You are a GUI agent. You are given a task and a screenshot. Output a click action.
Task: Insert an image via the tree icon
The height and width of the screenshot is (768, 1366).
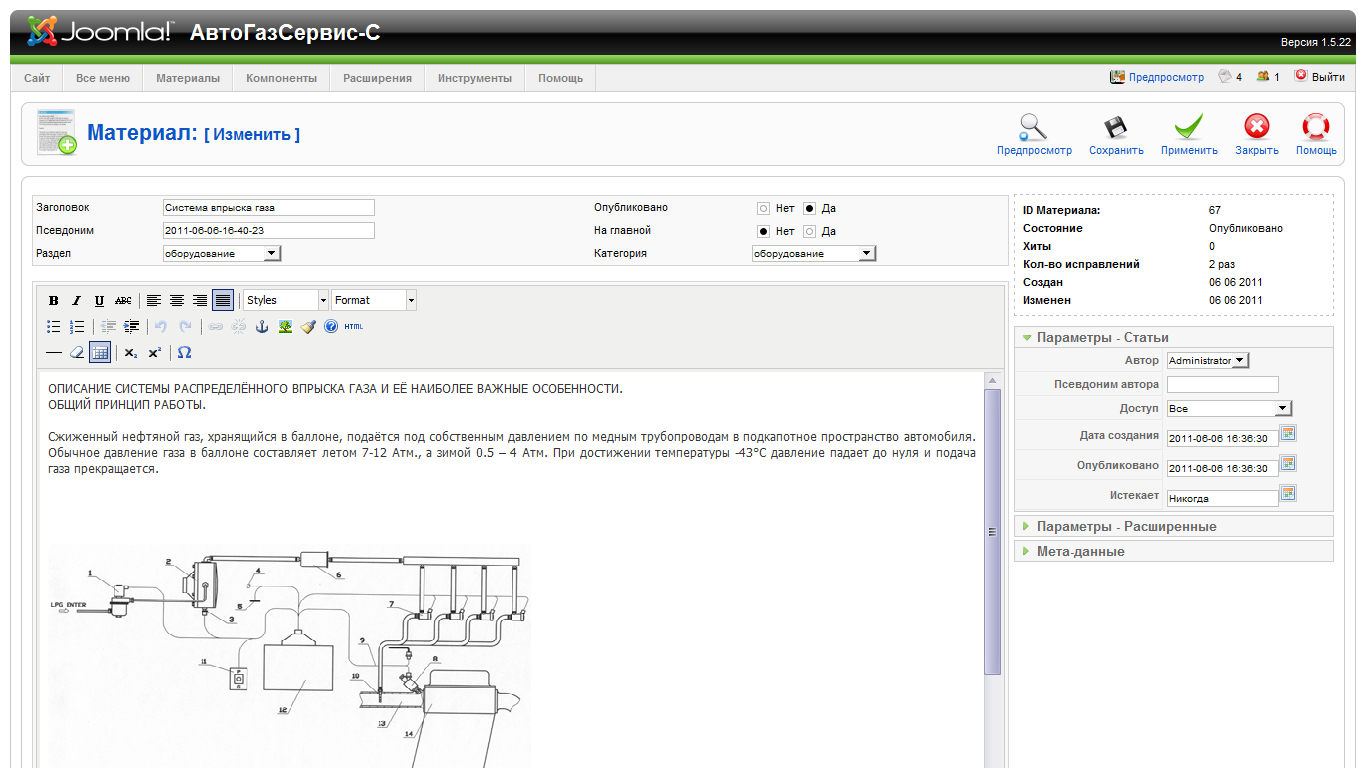pos(285,326)
